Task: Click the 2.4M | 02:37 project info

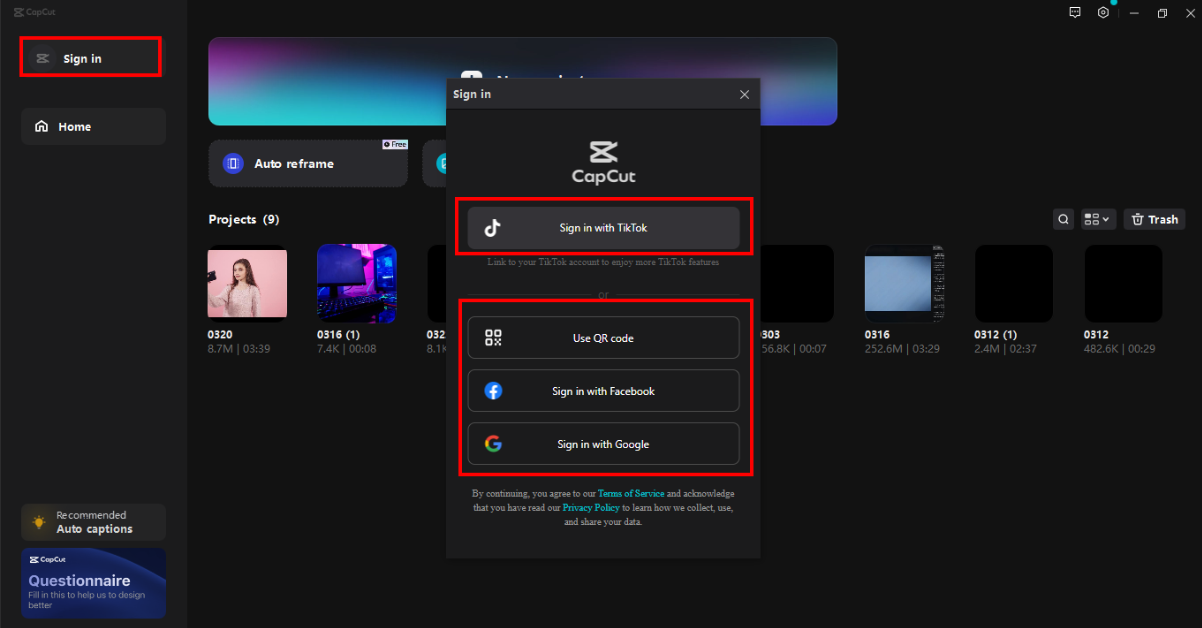Action: [1006, 349]
